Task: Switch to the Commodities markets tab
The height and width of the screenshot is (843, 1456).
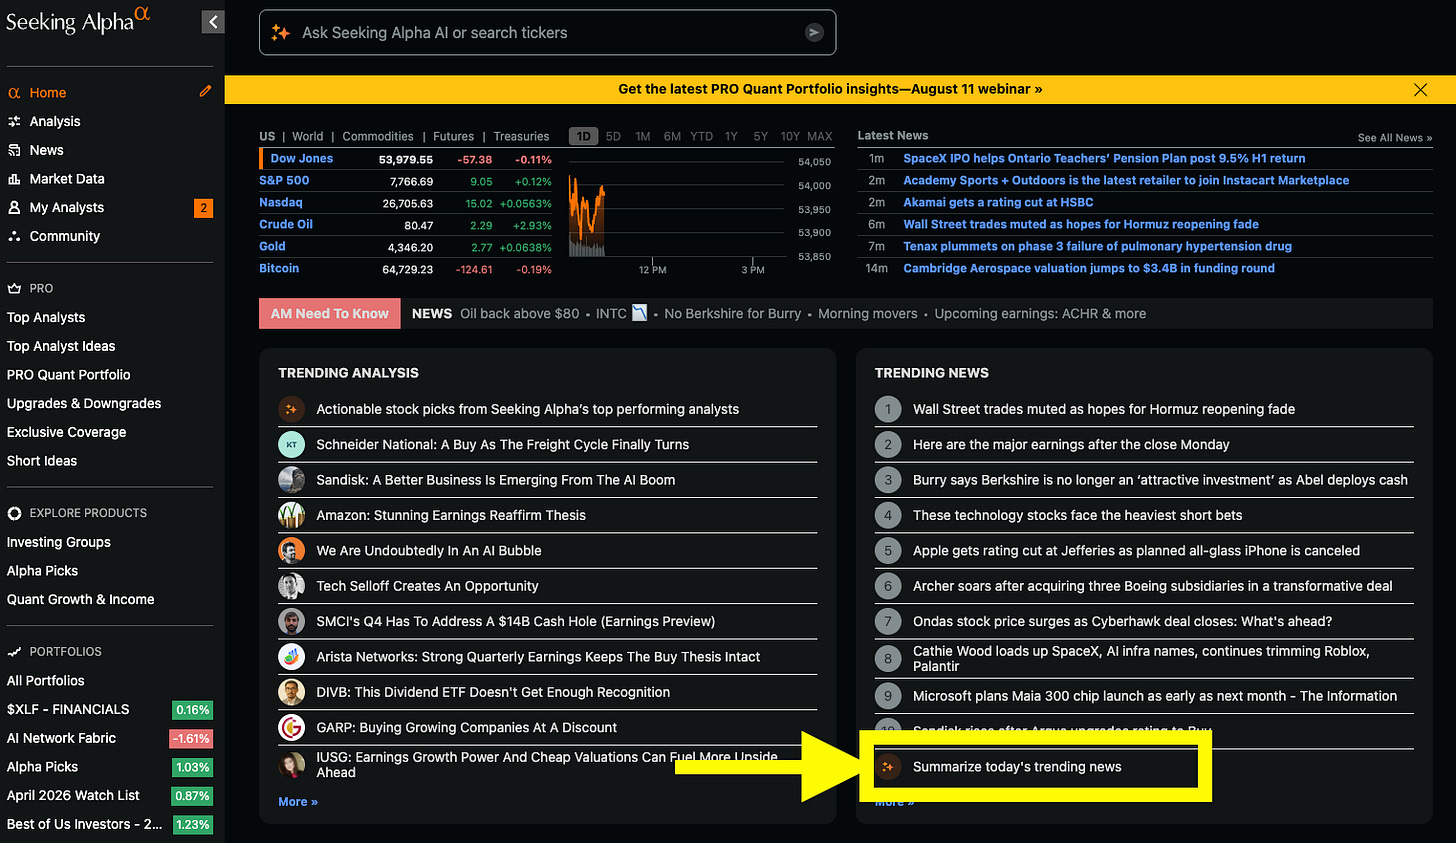Action: click(378, 136)
